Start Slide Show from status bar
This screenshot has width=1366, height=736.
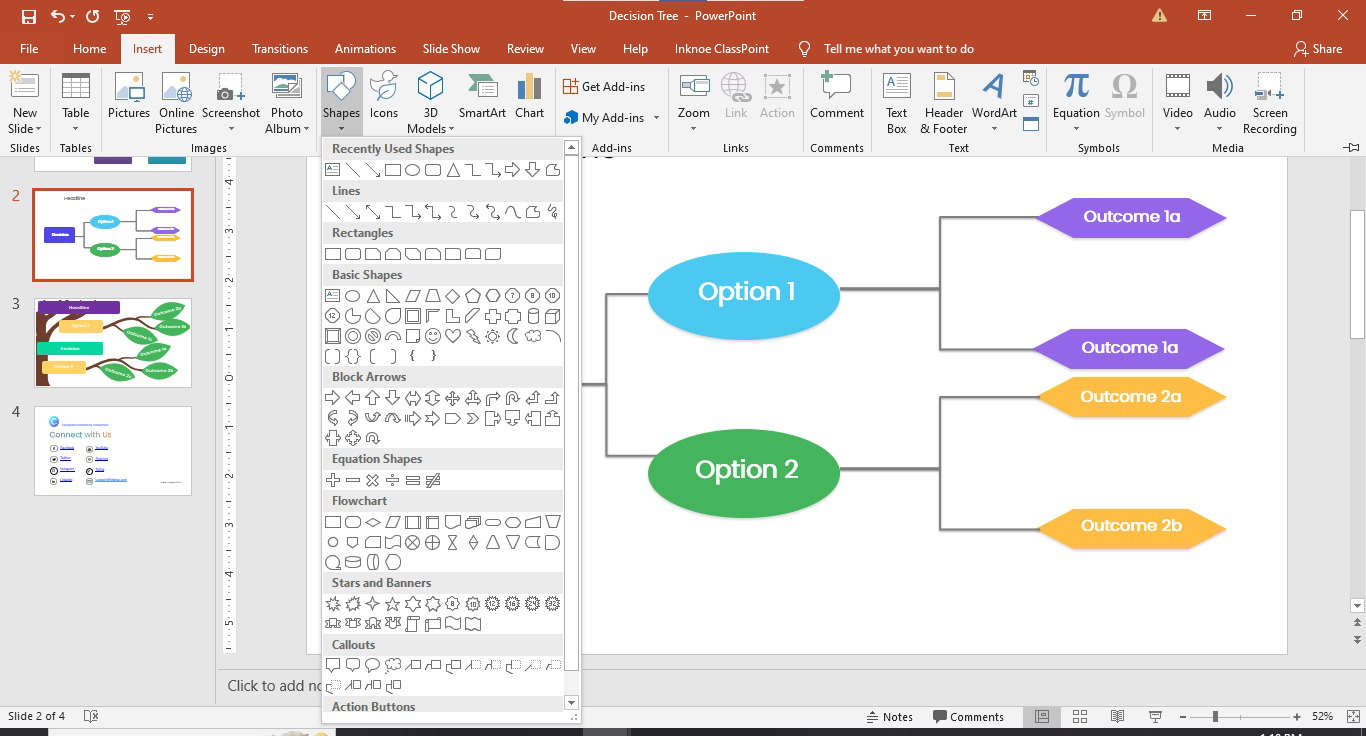[x=1155, y=716]
